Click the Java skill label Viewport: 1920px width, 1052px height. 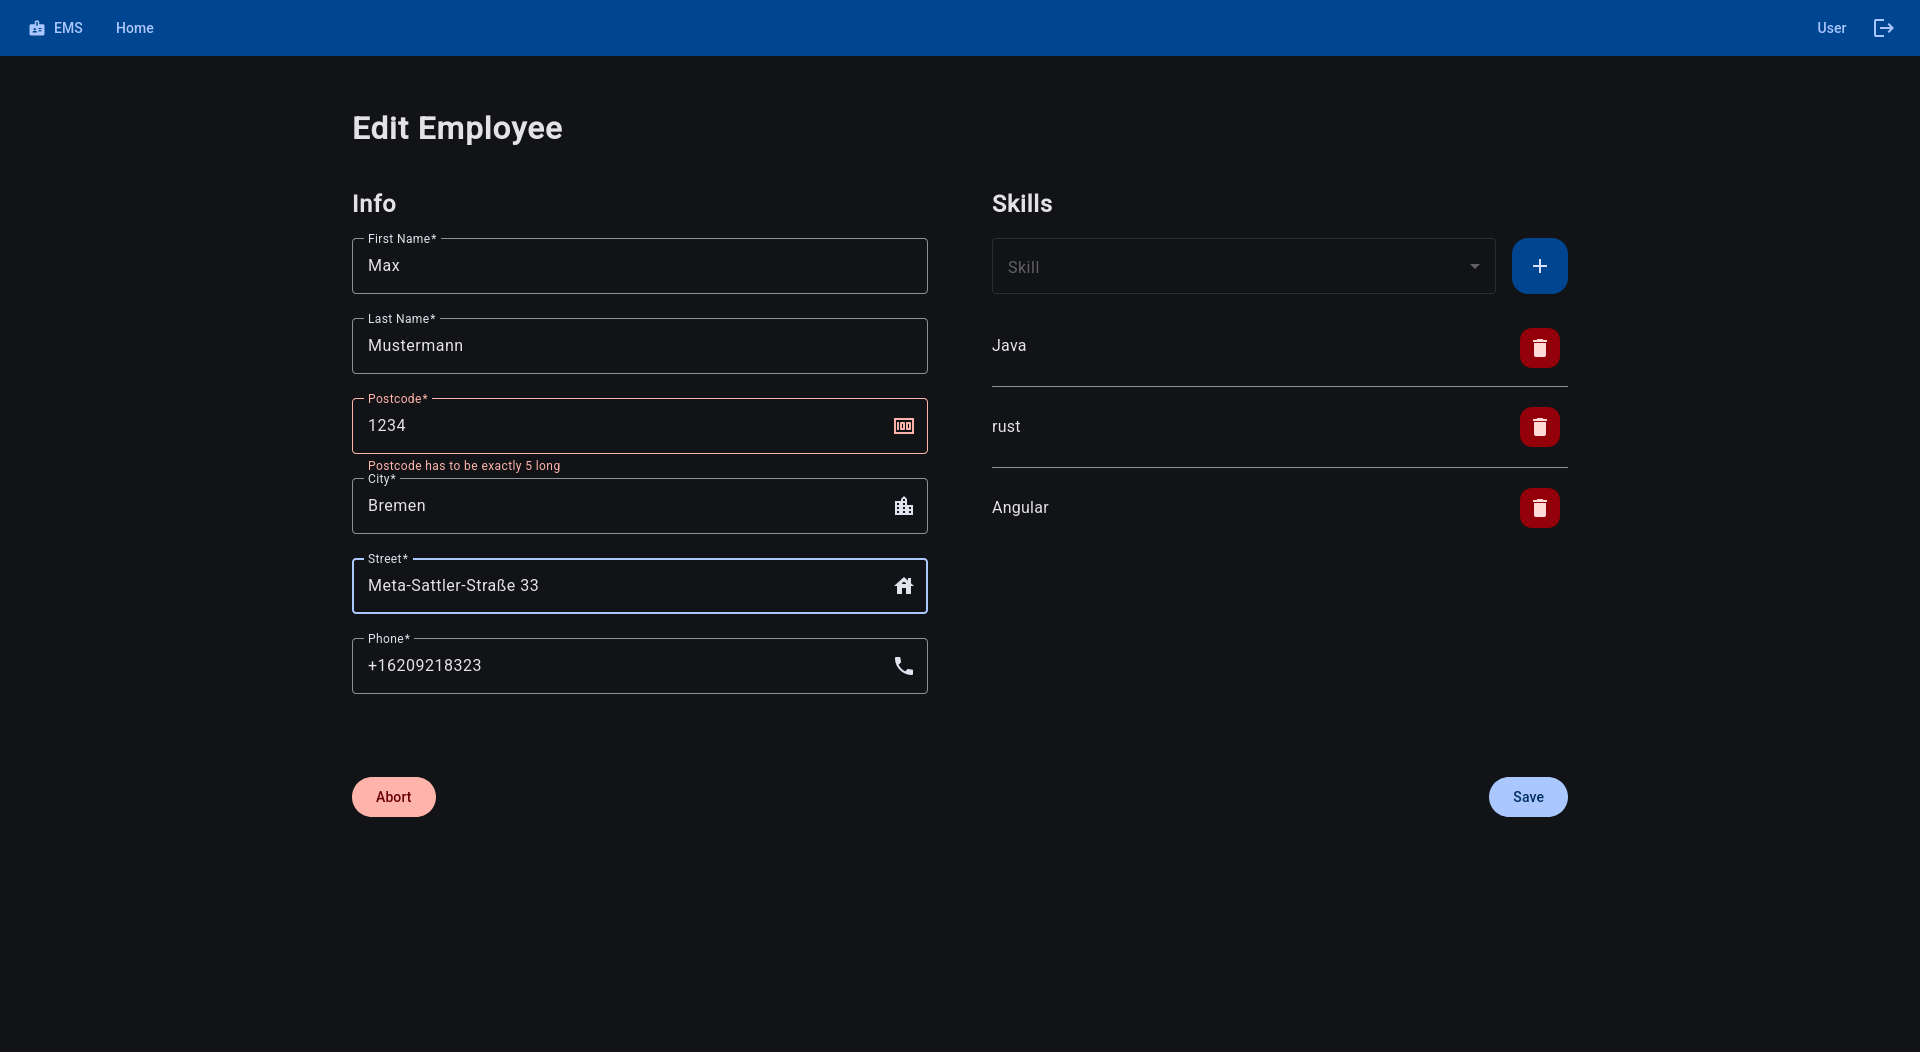[1009, 346]
